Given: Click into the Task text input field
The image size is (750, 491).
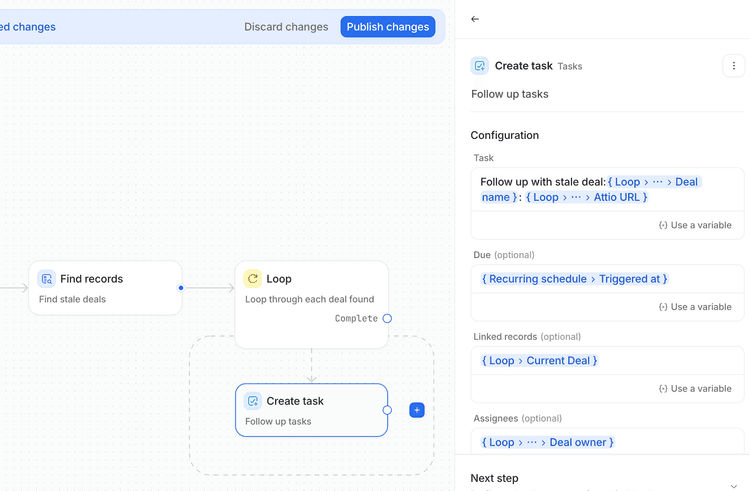Looking at the screenshot, I should pos(607,190).
